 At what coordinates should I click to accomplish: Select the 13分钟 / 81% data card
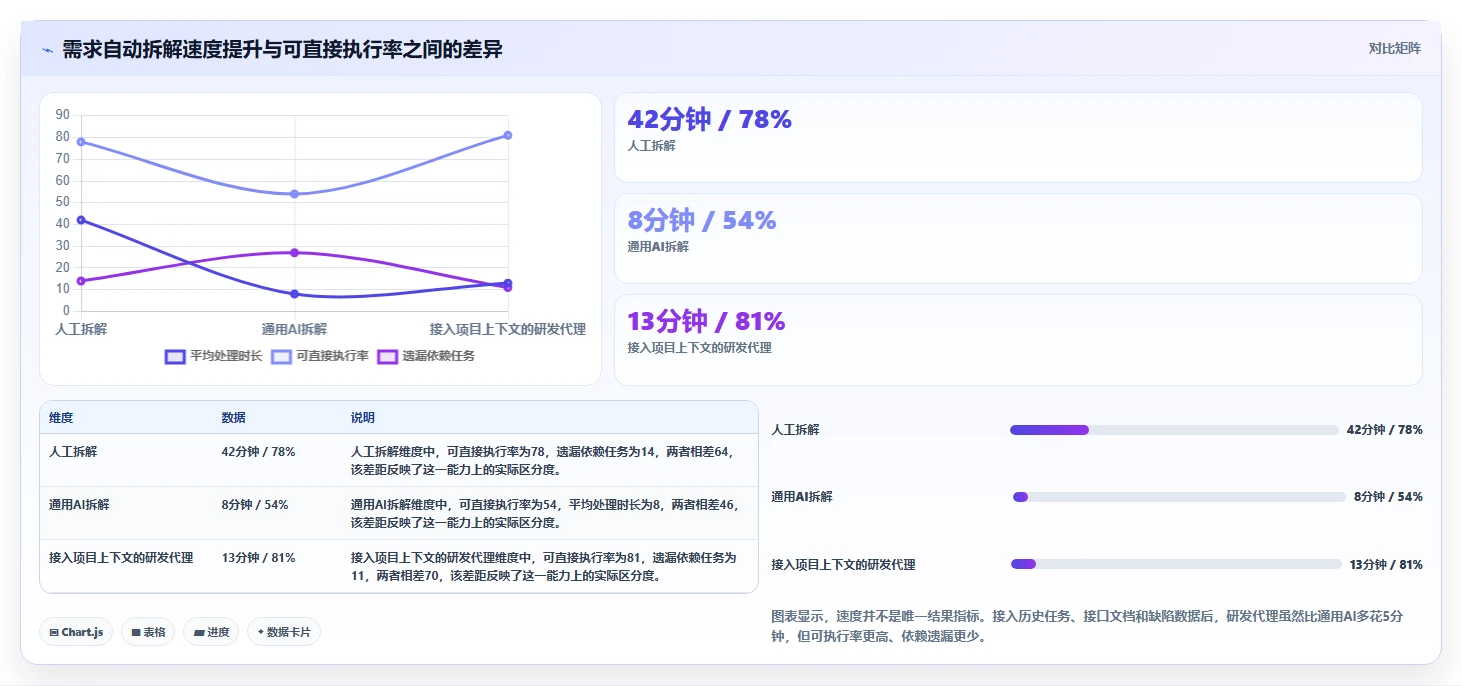pos(1018,339)
